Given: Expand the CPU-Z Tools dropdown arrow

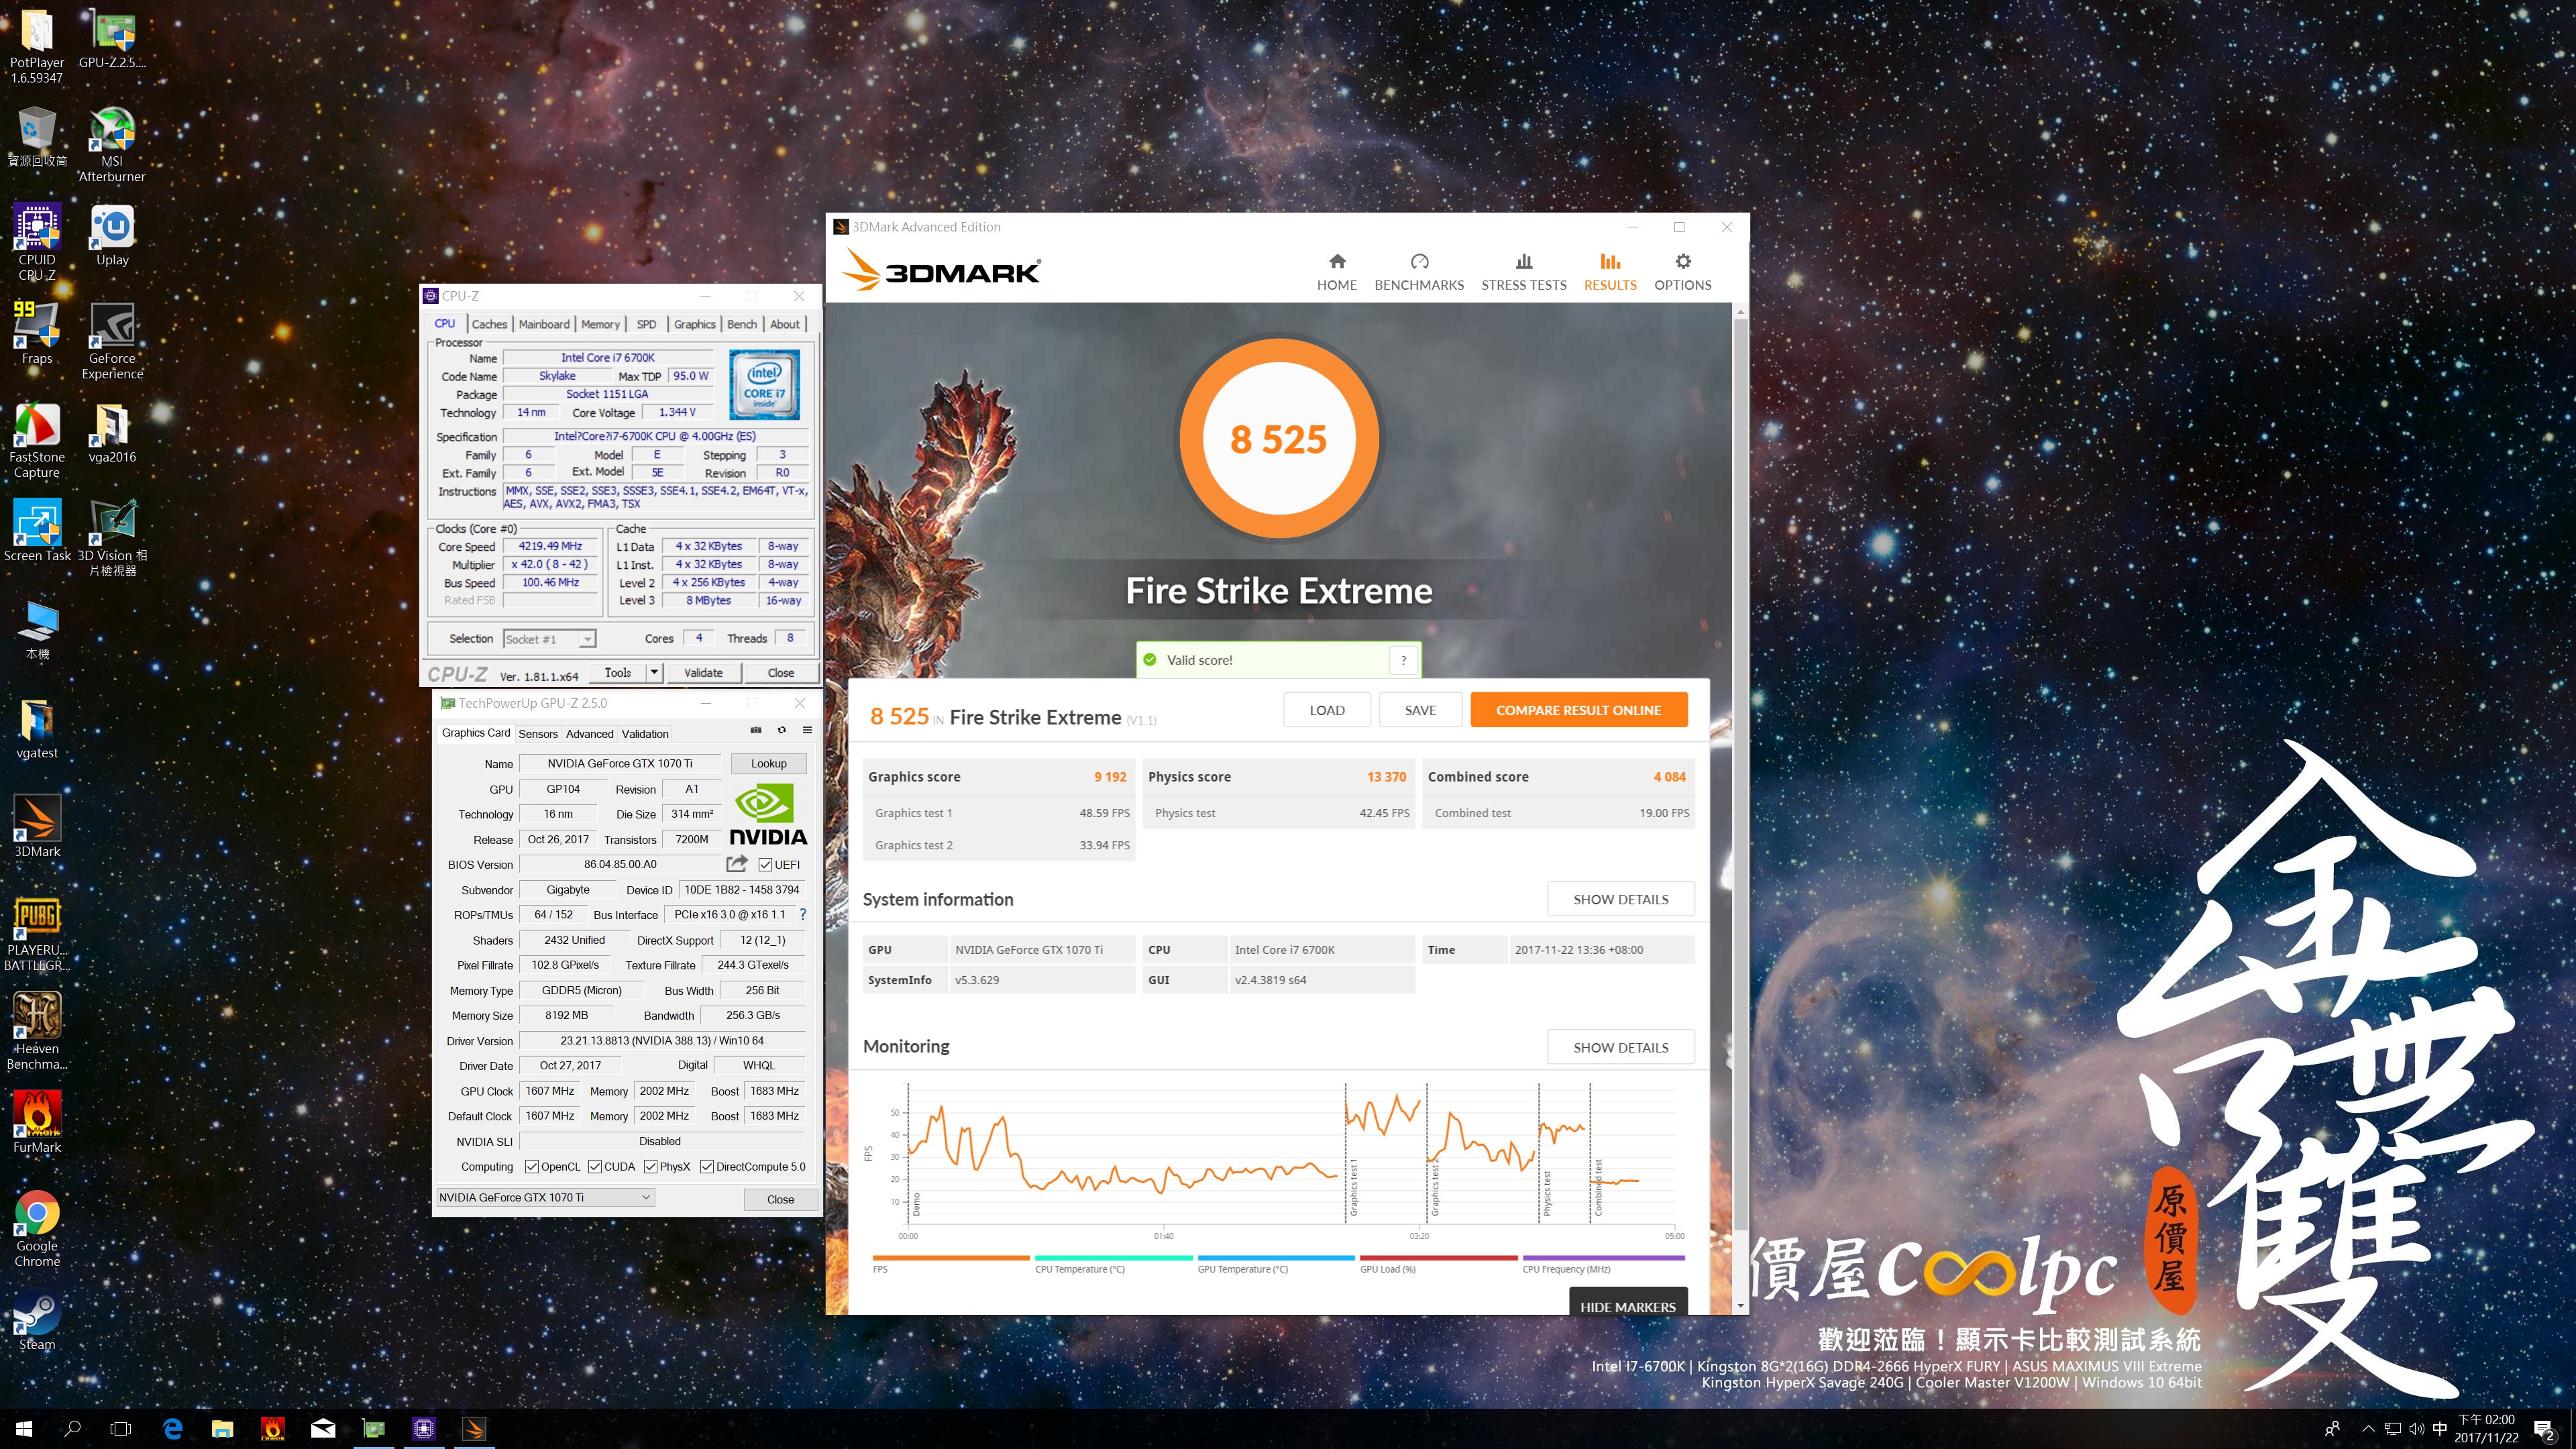Looking at the screenshot, I should coord(654,672).
